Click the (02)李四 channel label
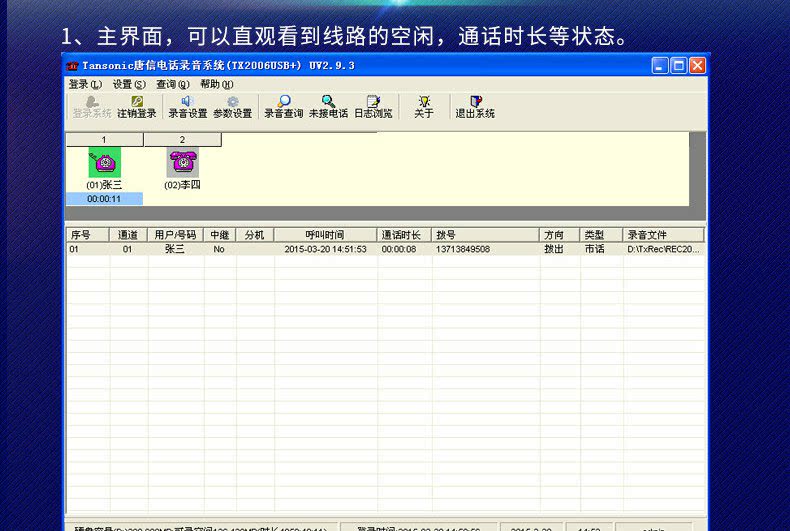This screenshot has height=531, width=790. point(182,185)
